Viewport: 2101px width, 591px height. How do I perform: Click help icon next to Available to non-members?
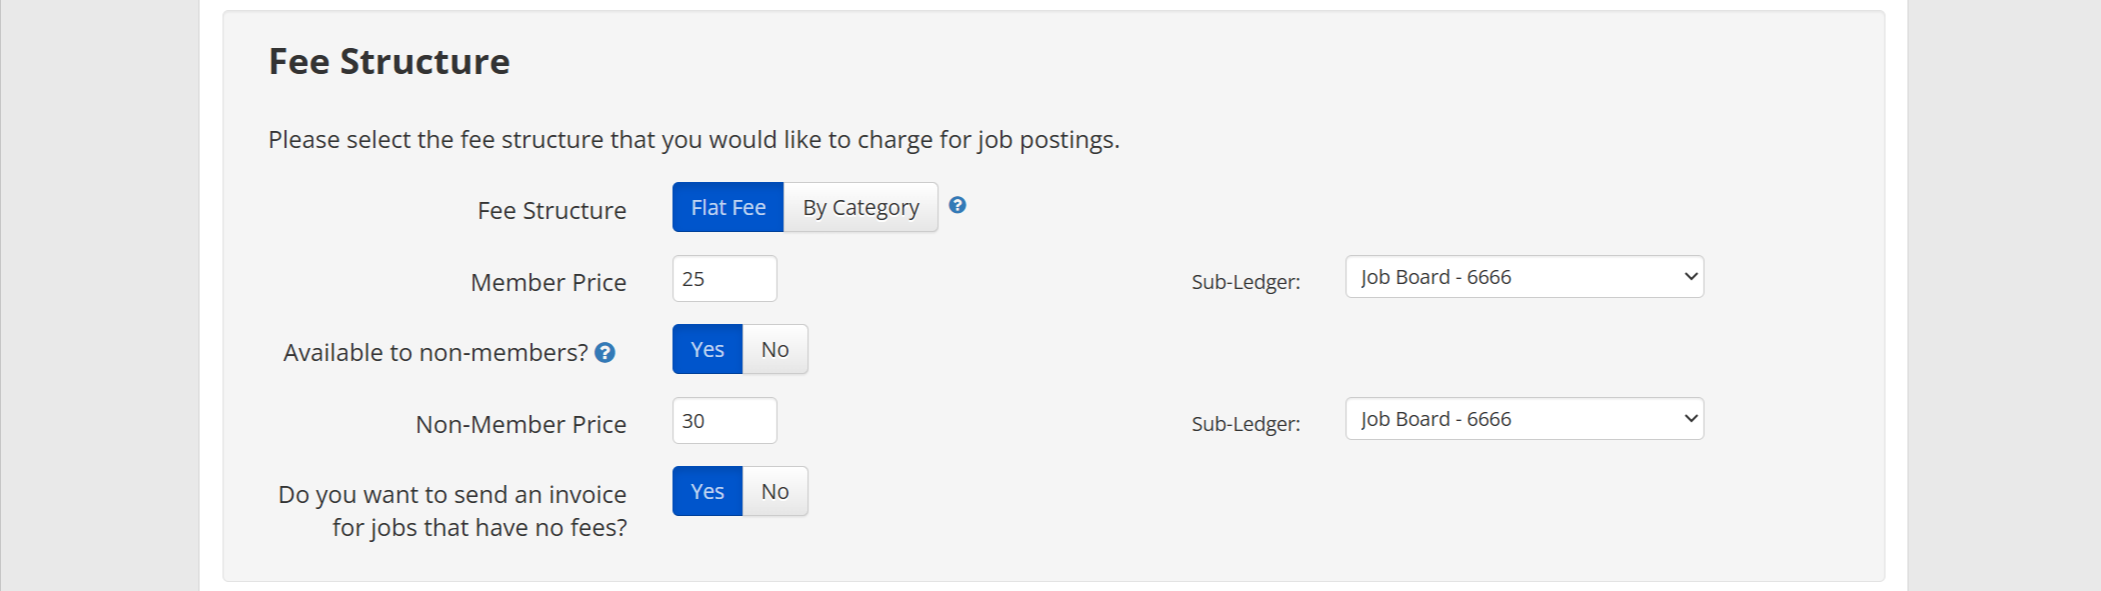coord(605,353)
